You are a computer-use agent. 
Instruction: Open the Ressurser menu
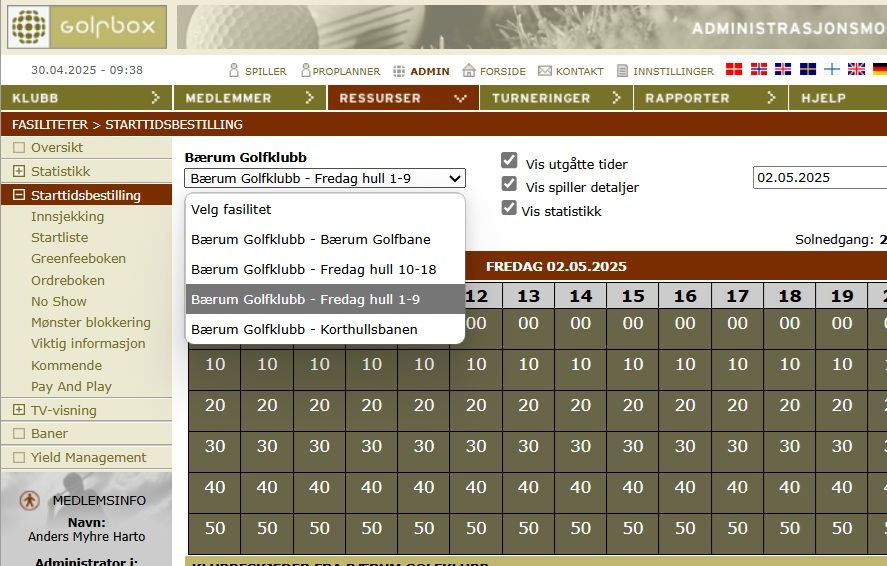click(403, 98)
